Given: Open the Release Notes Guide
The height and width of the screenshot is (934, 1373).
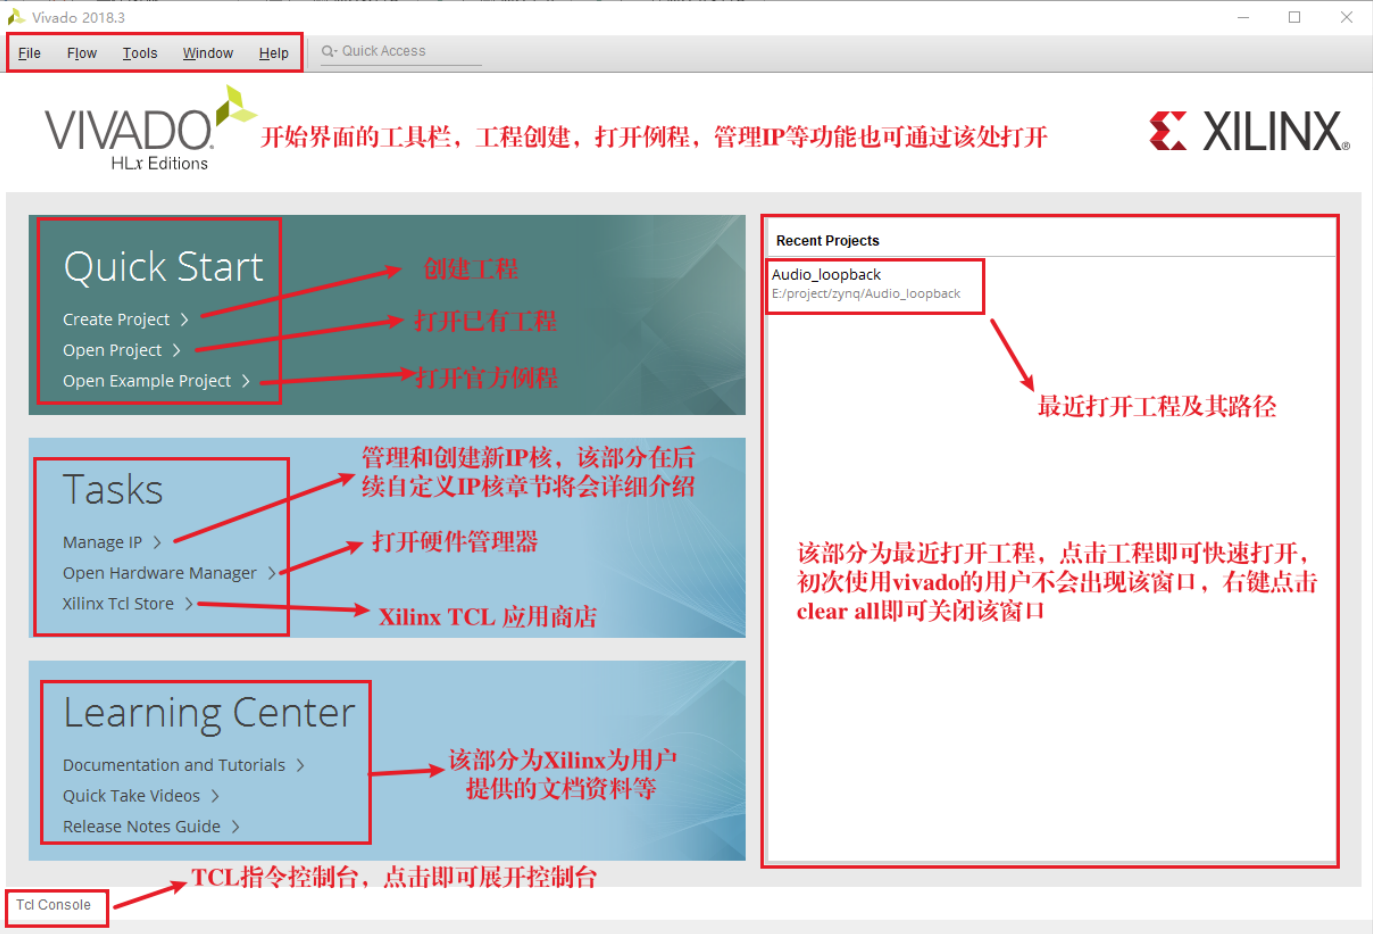Looking at the screenshot, I should 142,827.
